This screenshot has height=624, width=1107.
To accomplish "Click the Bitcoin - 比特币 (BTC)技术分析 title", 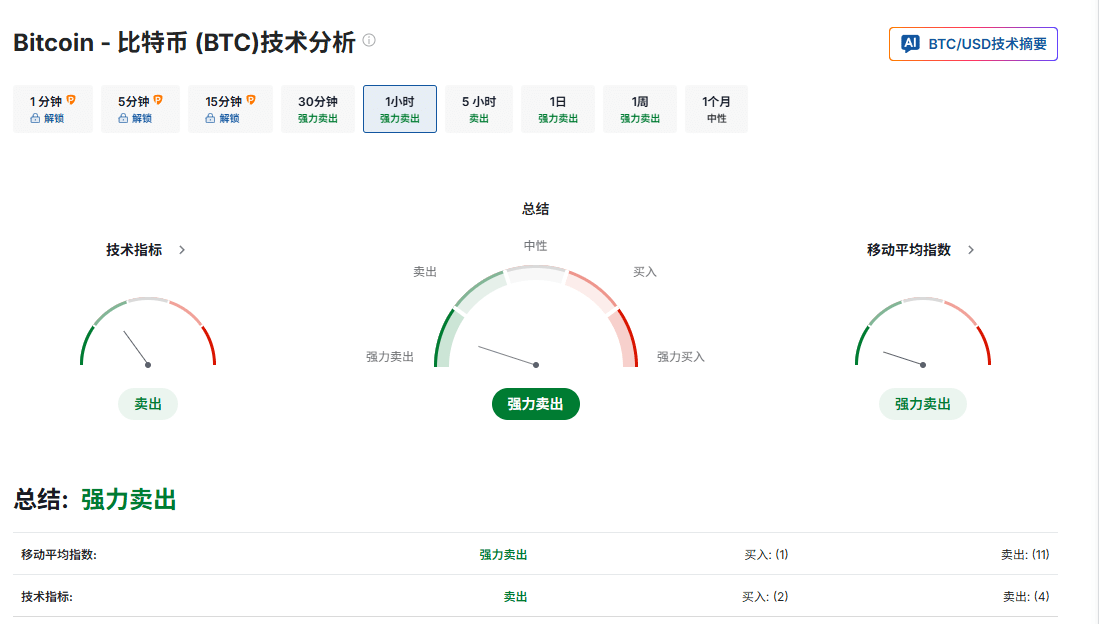I will coord(184,42).
